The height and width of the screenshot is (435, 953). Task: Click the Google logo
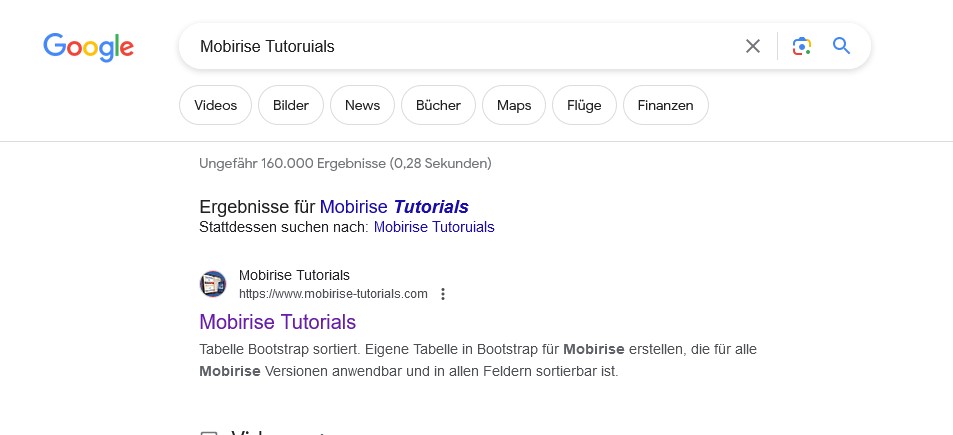pyautogui.click(x=88, y=46)
